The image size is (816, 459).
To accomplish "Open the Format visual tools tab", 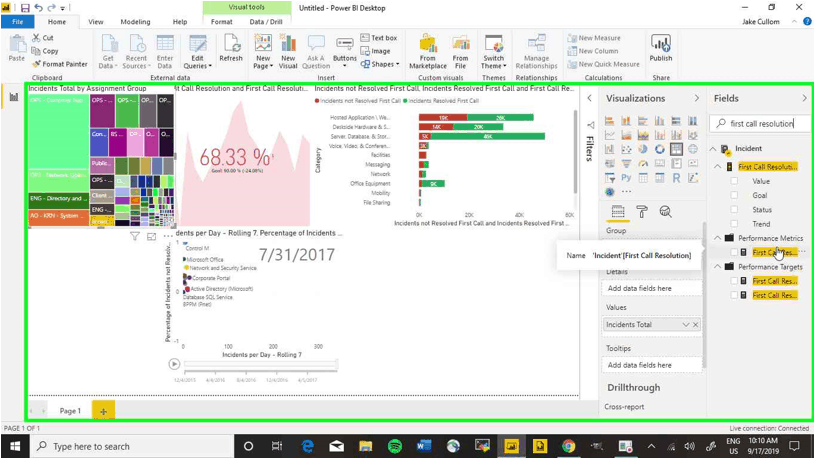I will 222,22.
